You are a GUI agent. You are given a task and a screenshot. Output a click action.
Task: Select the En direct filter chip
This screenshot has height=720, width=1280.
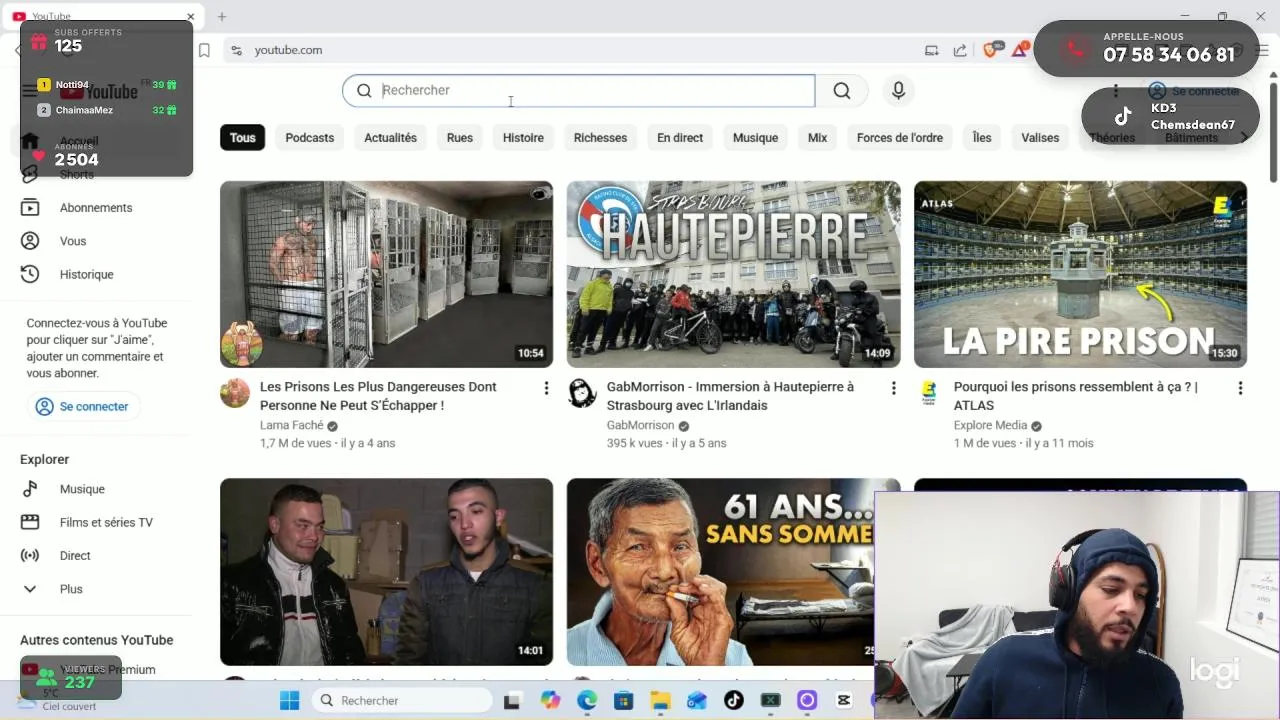680,138
